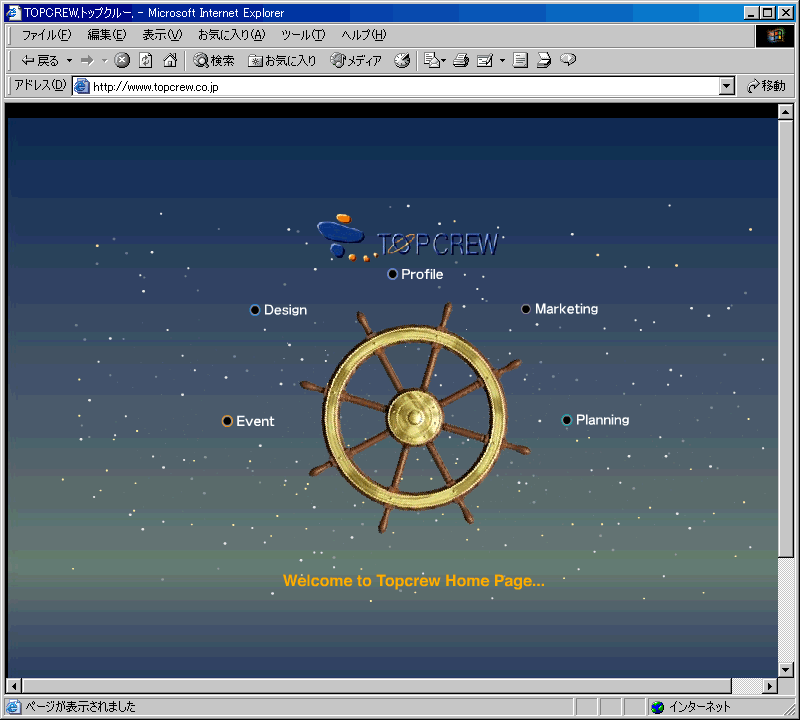The height and width of the screenshot is (720, 800).
Task: Click the vertical scrollbar down arrow
Action: tap(785, 669)
